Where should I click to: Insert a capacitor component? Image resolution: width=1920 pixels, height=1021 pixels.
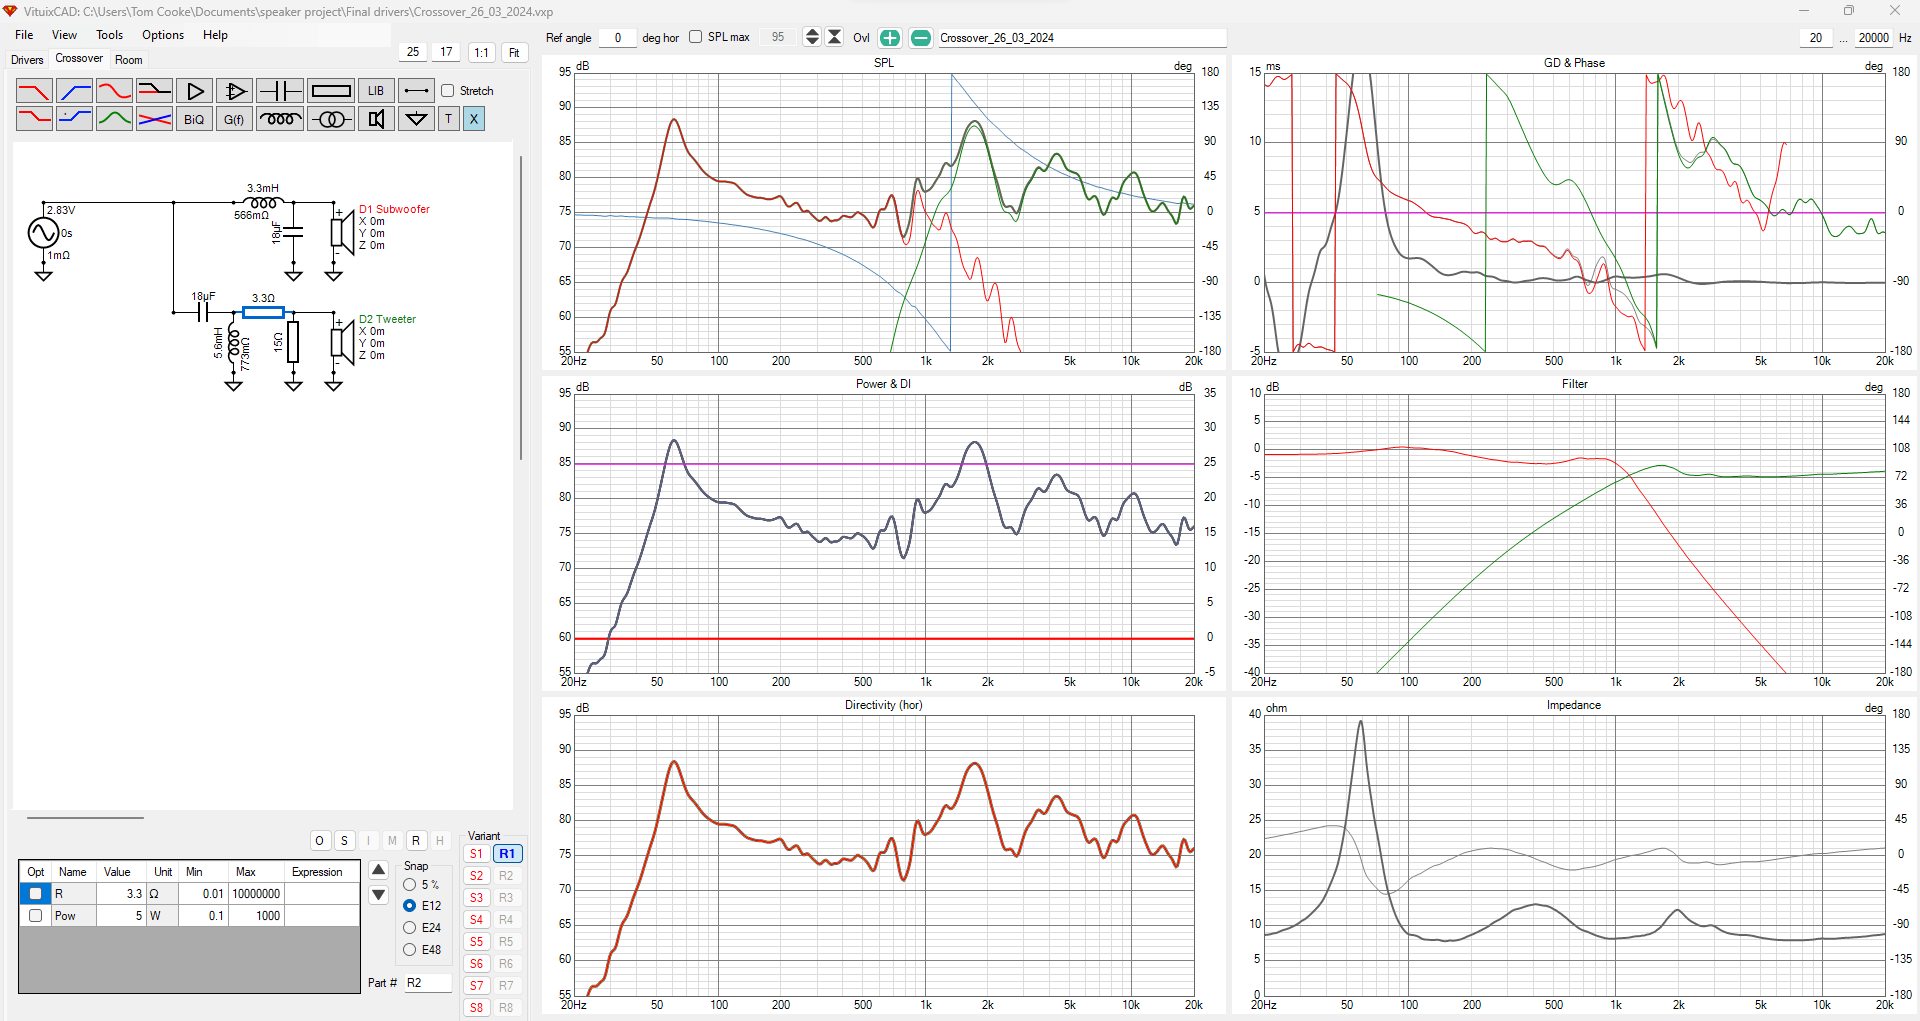tap(279, 91)
